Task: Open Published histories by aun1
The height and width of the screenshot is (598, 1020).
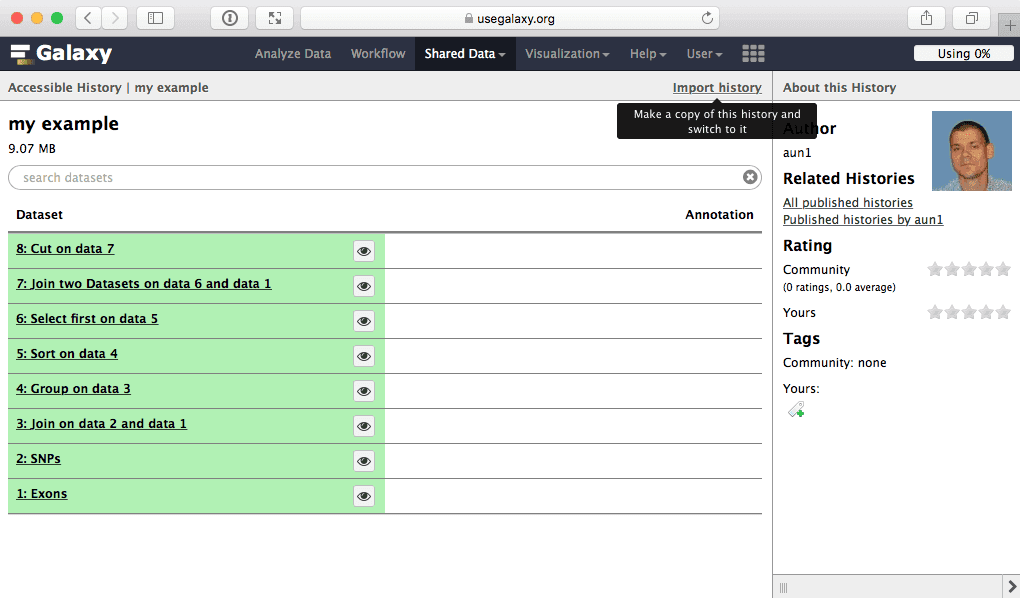Action: (862, 220)
